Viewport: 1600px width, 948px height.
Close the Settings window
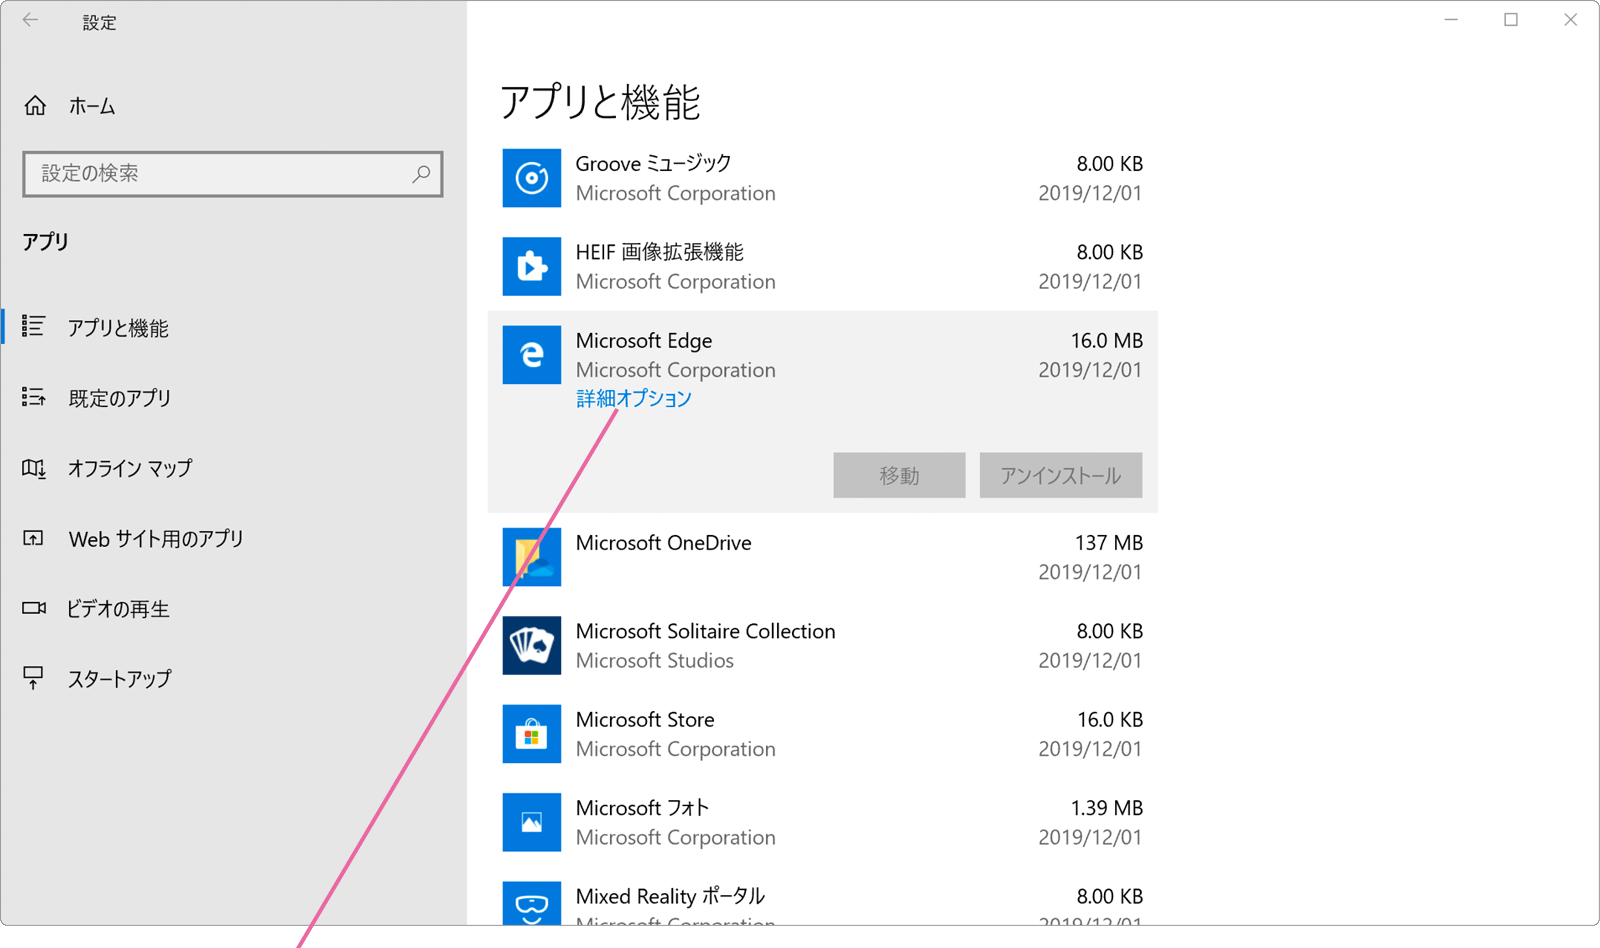pos(1570,20)
